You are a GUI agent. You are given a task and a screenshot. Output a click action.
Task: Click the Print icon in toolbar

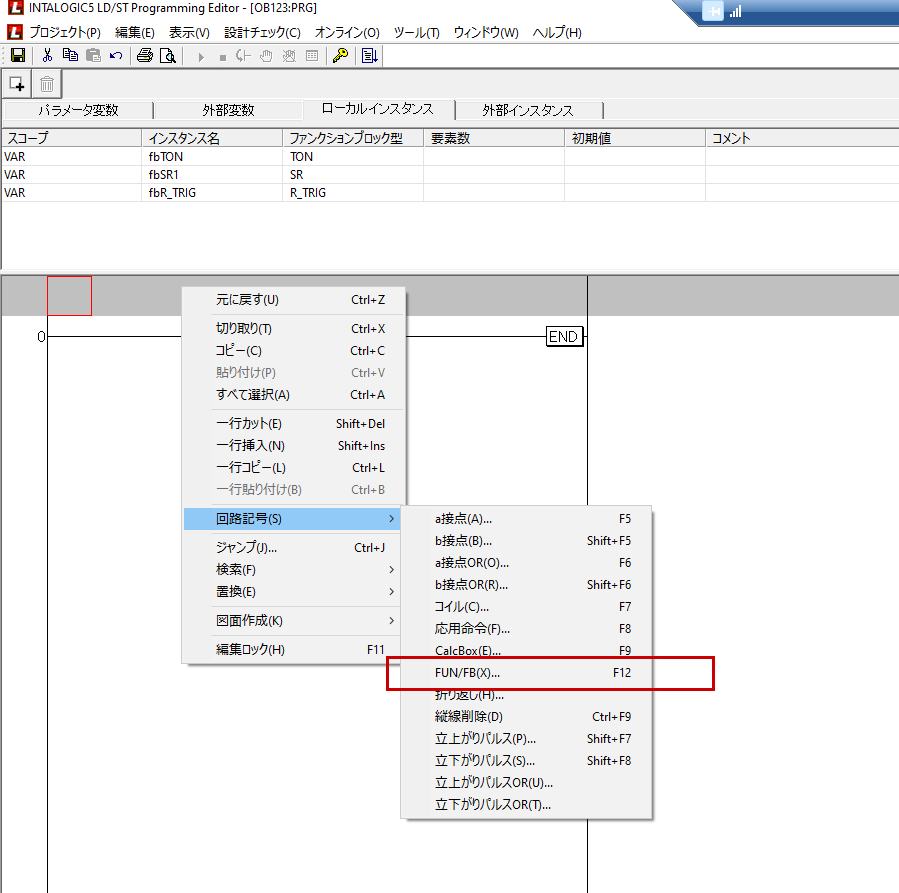point(145,56)
